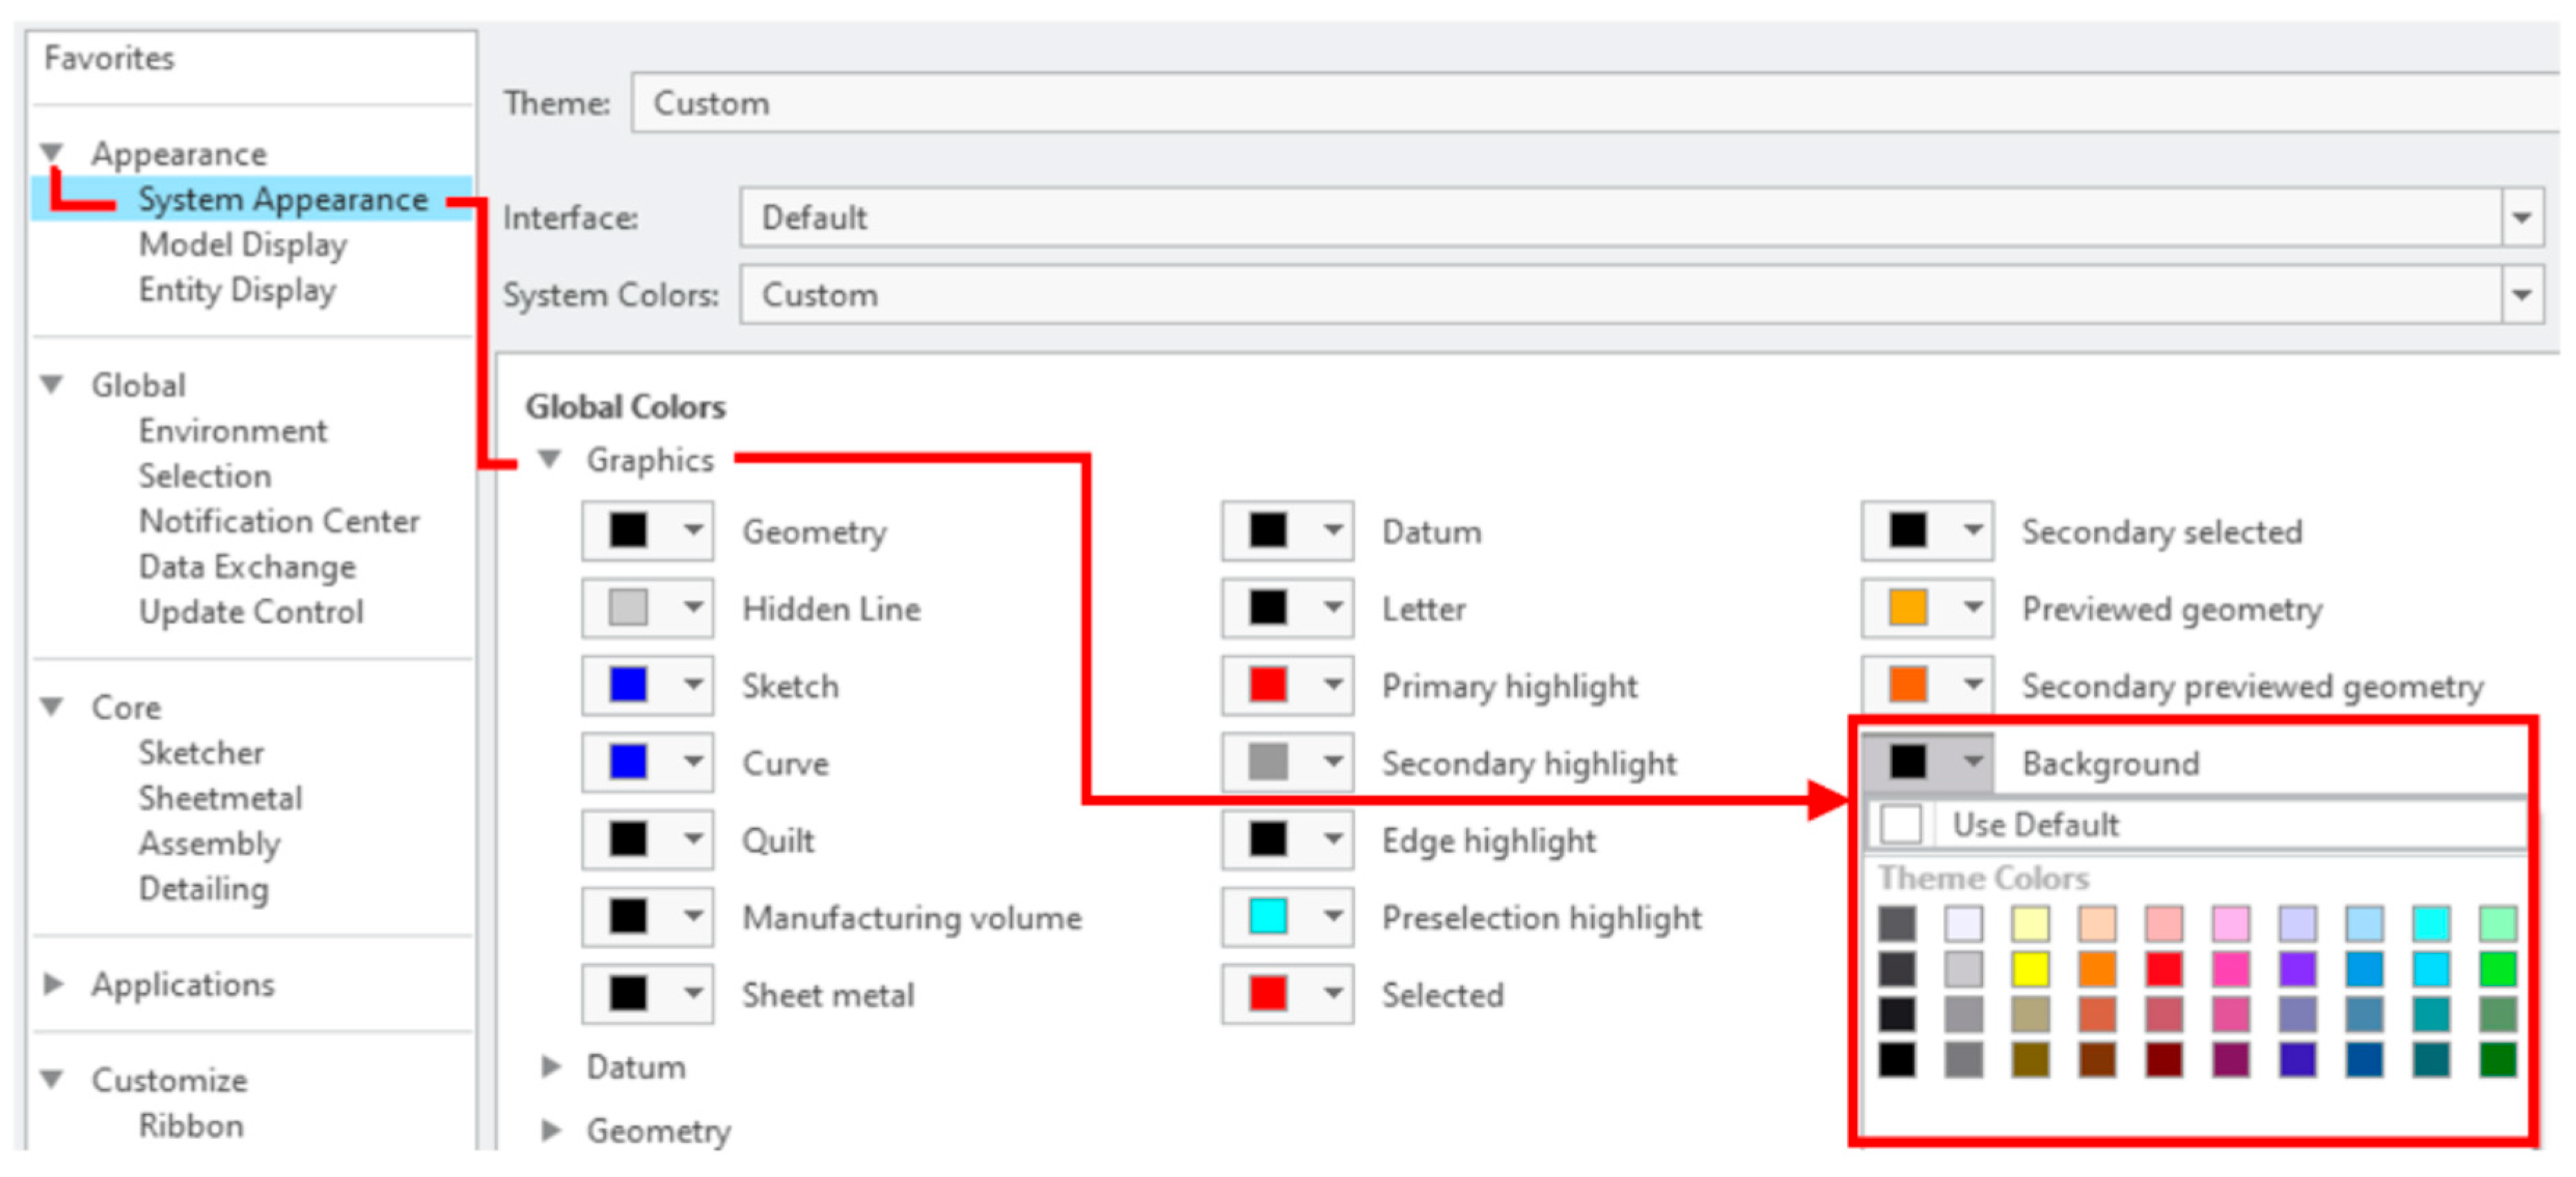Select the pure black bottom-left swatch

1897,1059
